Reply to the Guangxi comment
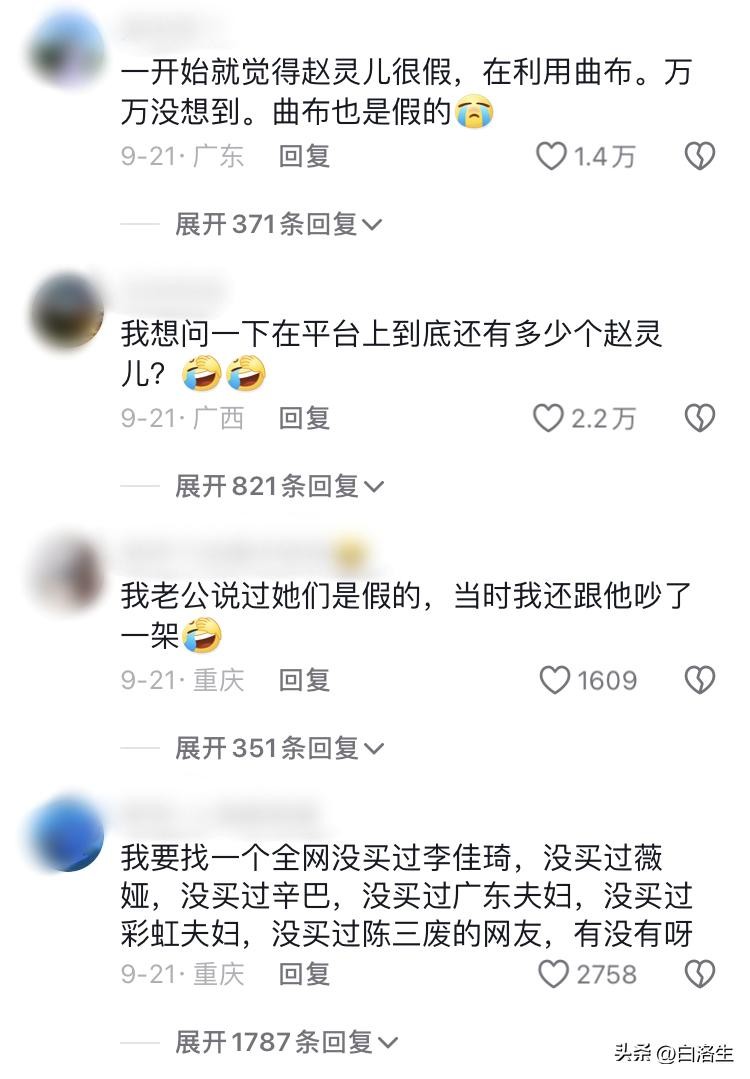The width and height of the screenshot is (750, 1079). [304, 418]
